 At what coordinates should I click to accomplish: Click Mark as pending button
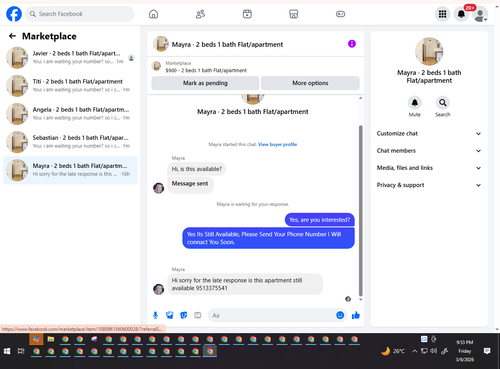pos(205,83)
